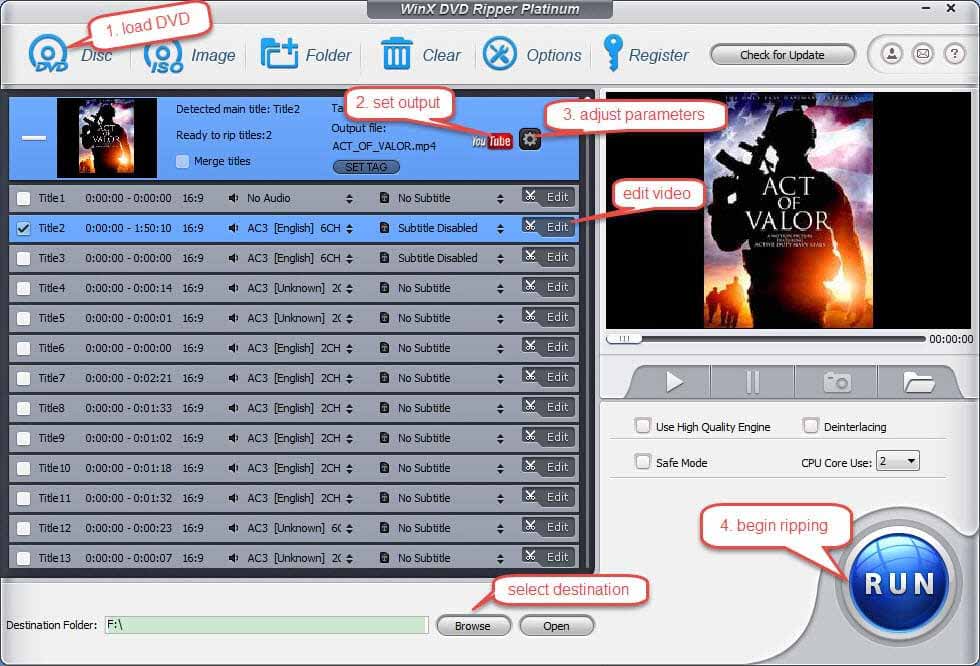Take a snapshot with camera icon

coord(836,382)
